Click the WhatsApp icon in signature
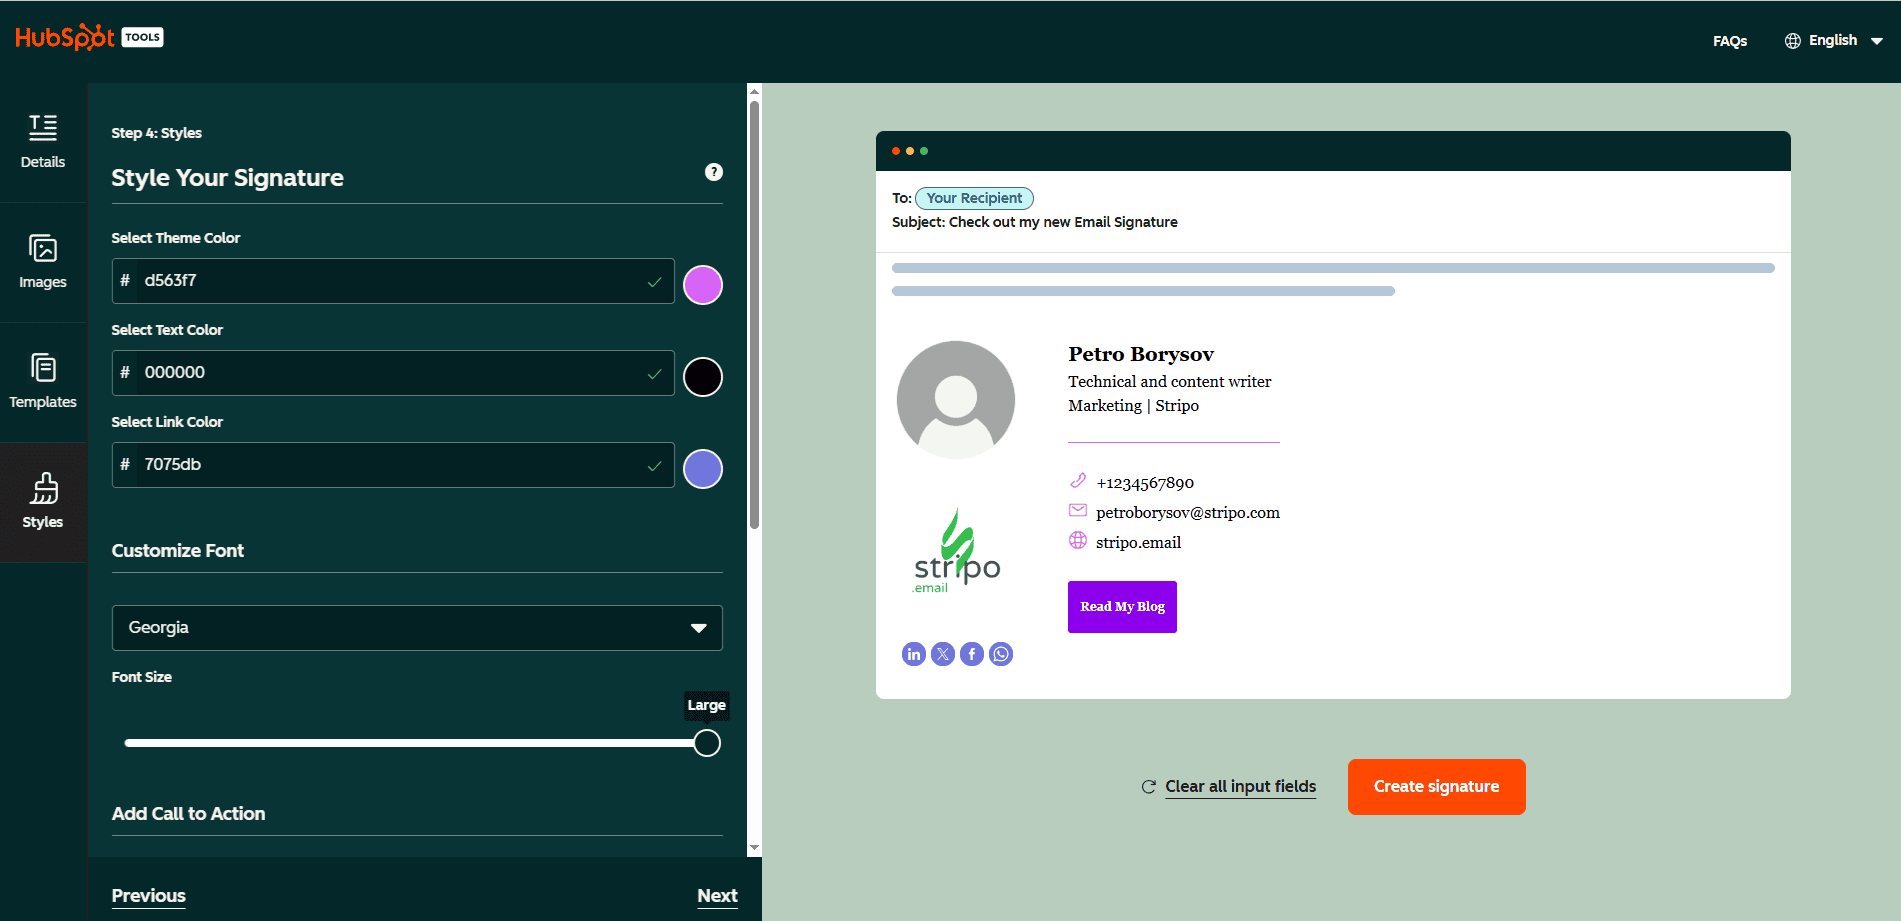Viewport: 1901px width, 921px height. 1001,654
